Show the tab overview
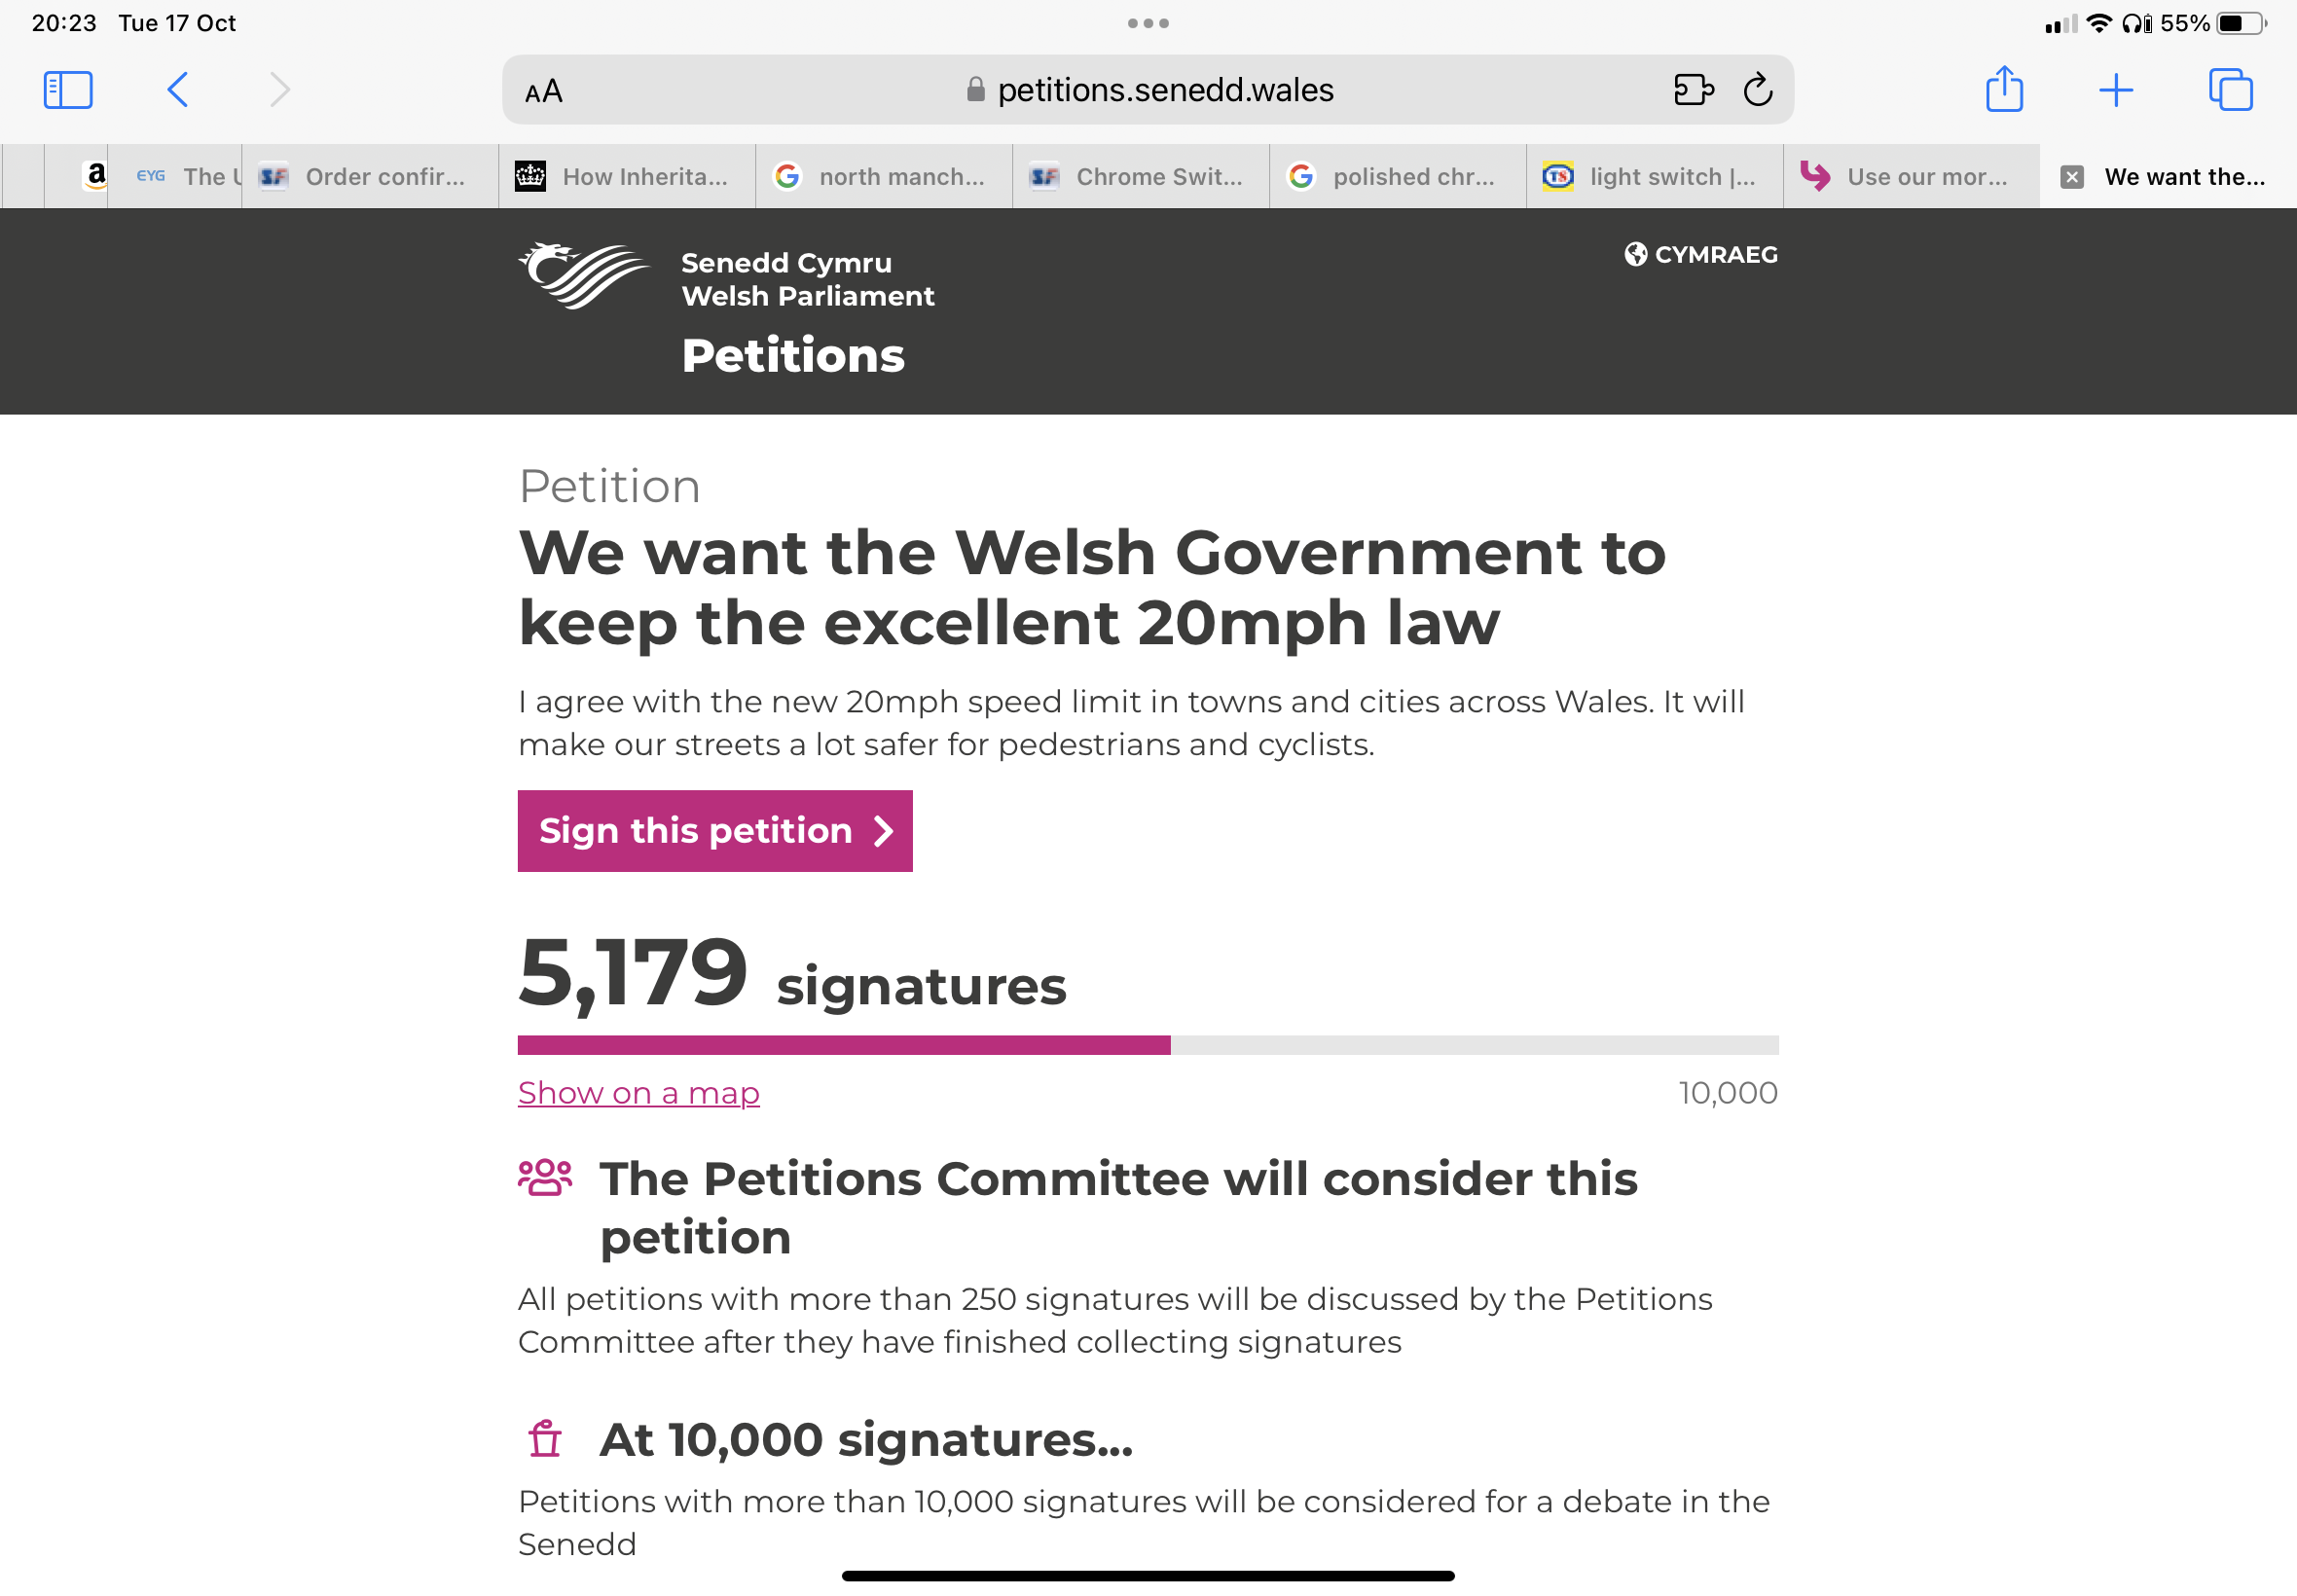Screen dimensions: 2297x1596 (x=2230, y=90)
